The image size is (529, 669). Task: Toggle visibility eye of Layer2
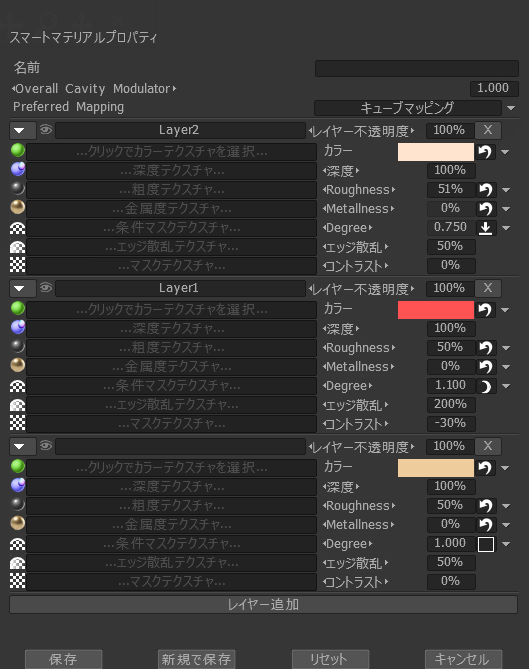tap(46, 129)
